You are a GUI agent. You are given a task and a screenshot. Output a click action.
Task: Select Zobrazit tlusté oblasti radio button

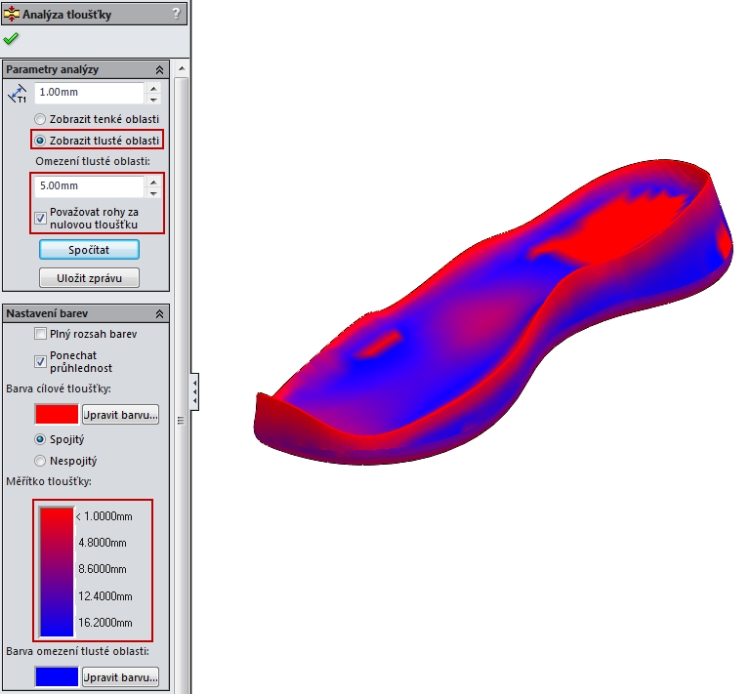pyautogui.click(x=40, y=141)
